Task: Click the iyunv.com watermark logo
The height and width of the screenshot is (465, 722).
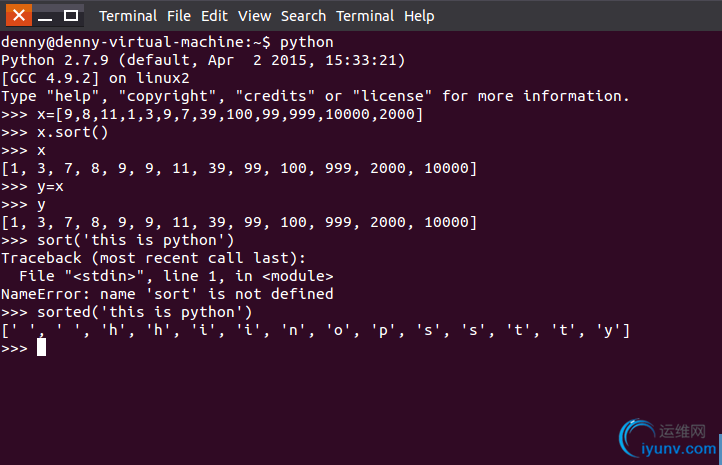Action: 668,438
